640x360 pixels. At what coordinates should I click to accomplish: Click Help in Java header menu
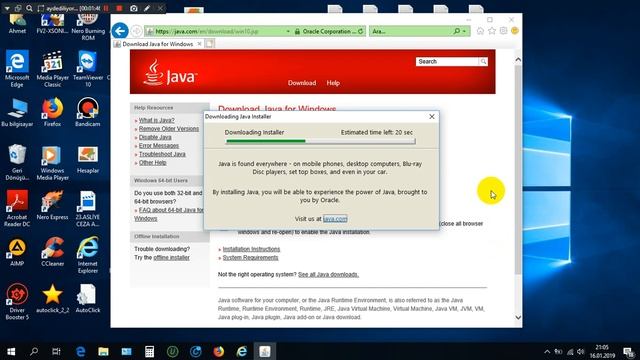[x=333, y=83]
